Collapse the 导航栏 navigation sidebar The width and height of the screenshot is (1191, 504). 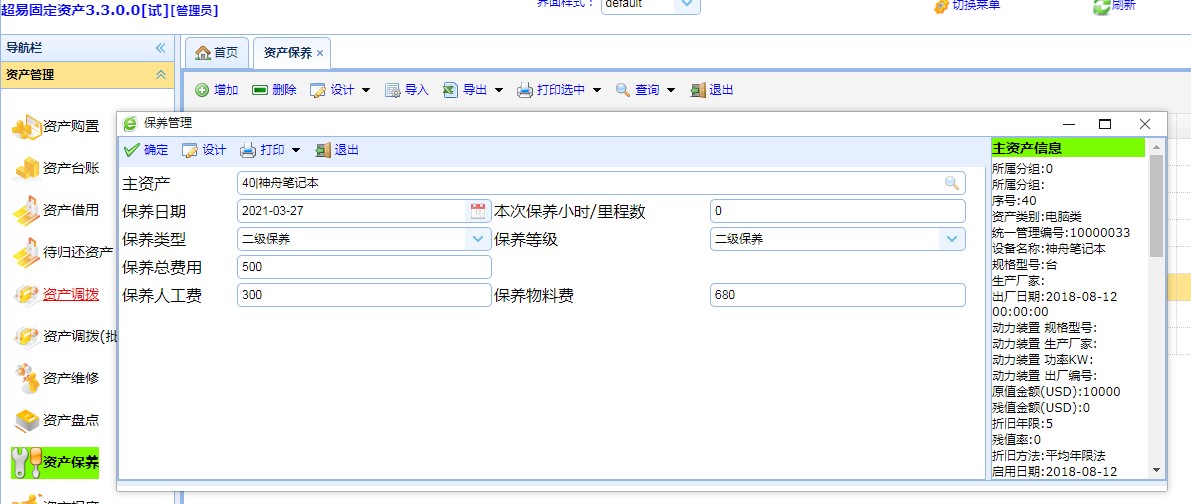tap(160, 48)
